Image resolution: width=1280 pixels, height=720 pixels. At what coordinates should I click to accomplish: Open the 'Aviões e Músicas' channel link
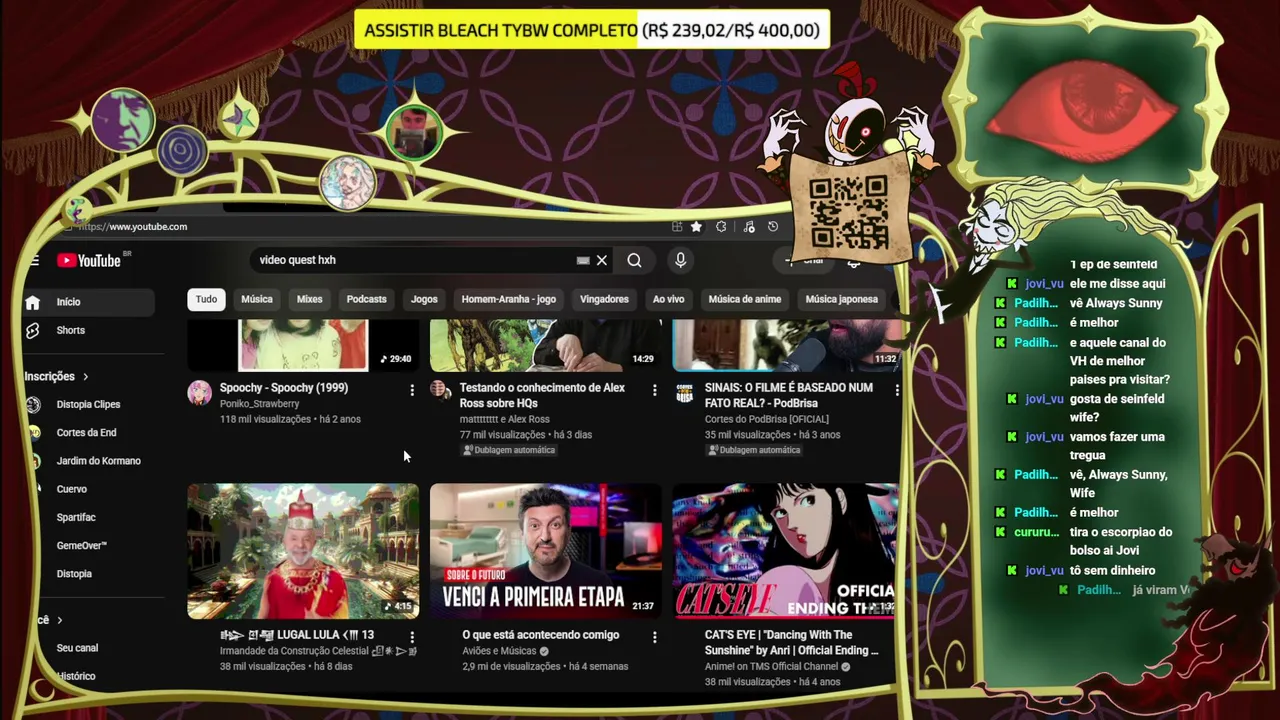click(499, 651)
